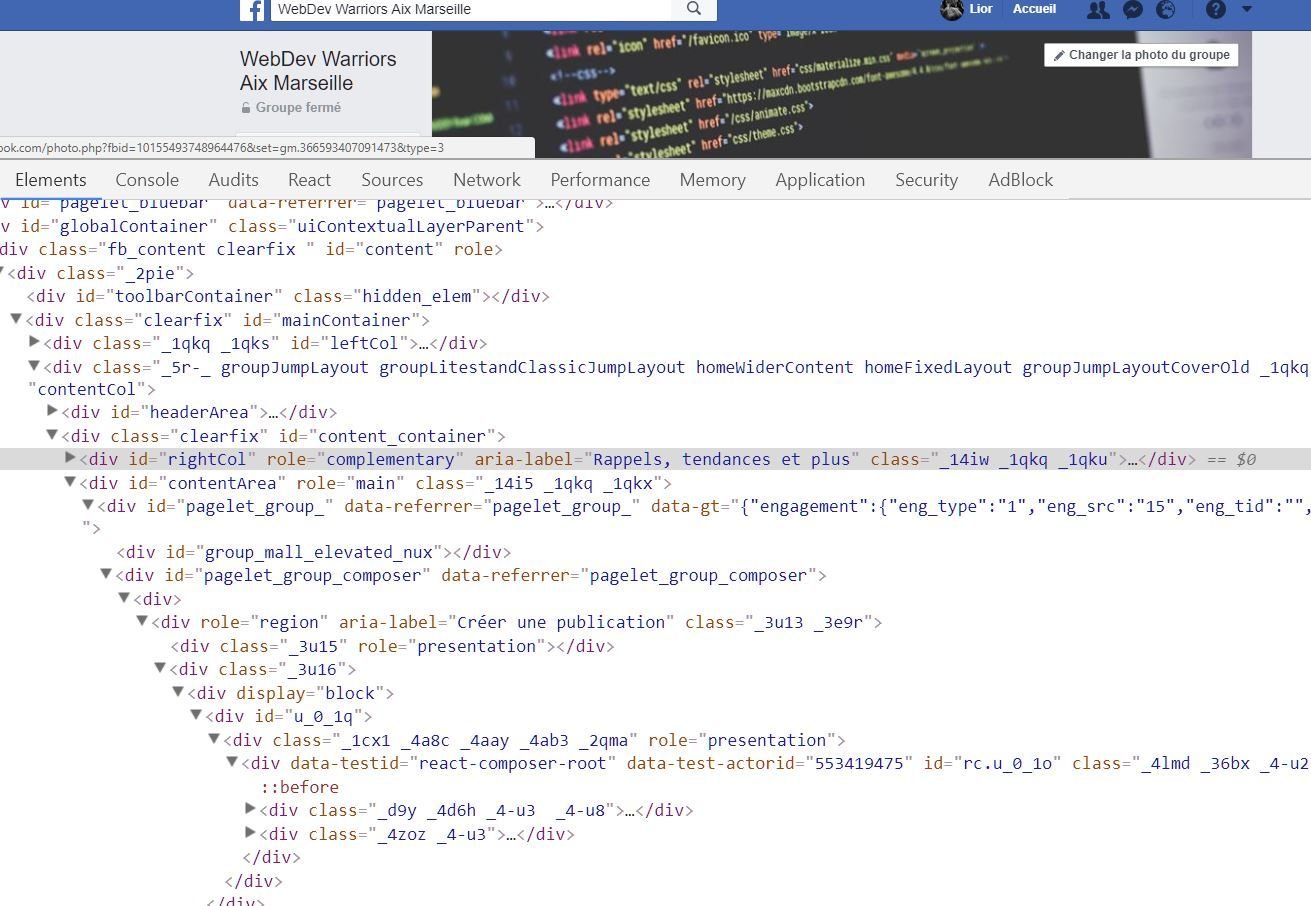Image resolution: width=1311 pixels, height=906 pixels.
Task: Collapse the _1cx1 _4a8c presentation div node
Action: point(214,739)
